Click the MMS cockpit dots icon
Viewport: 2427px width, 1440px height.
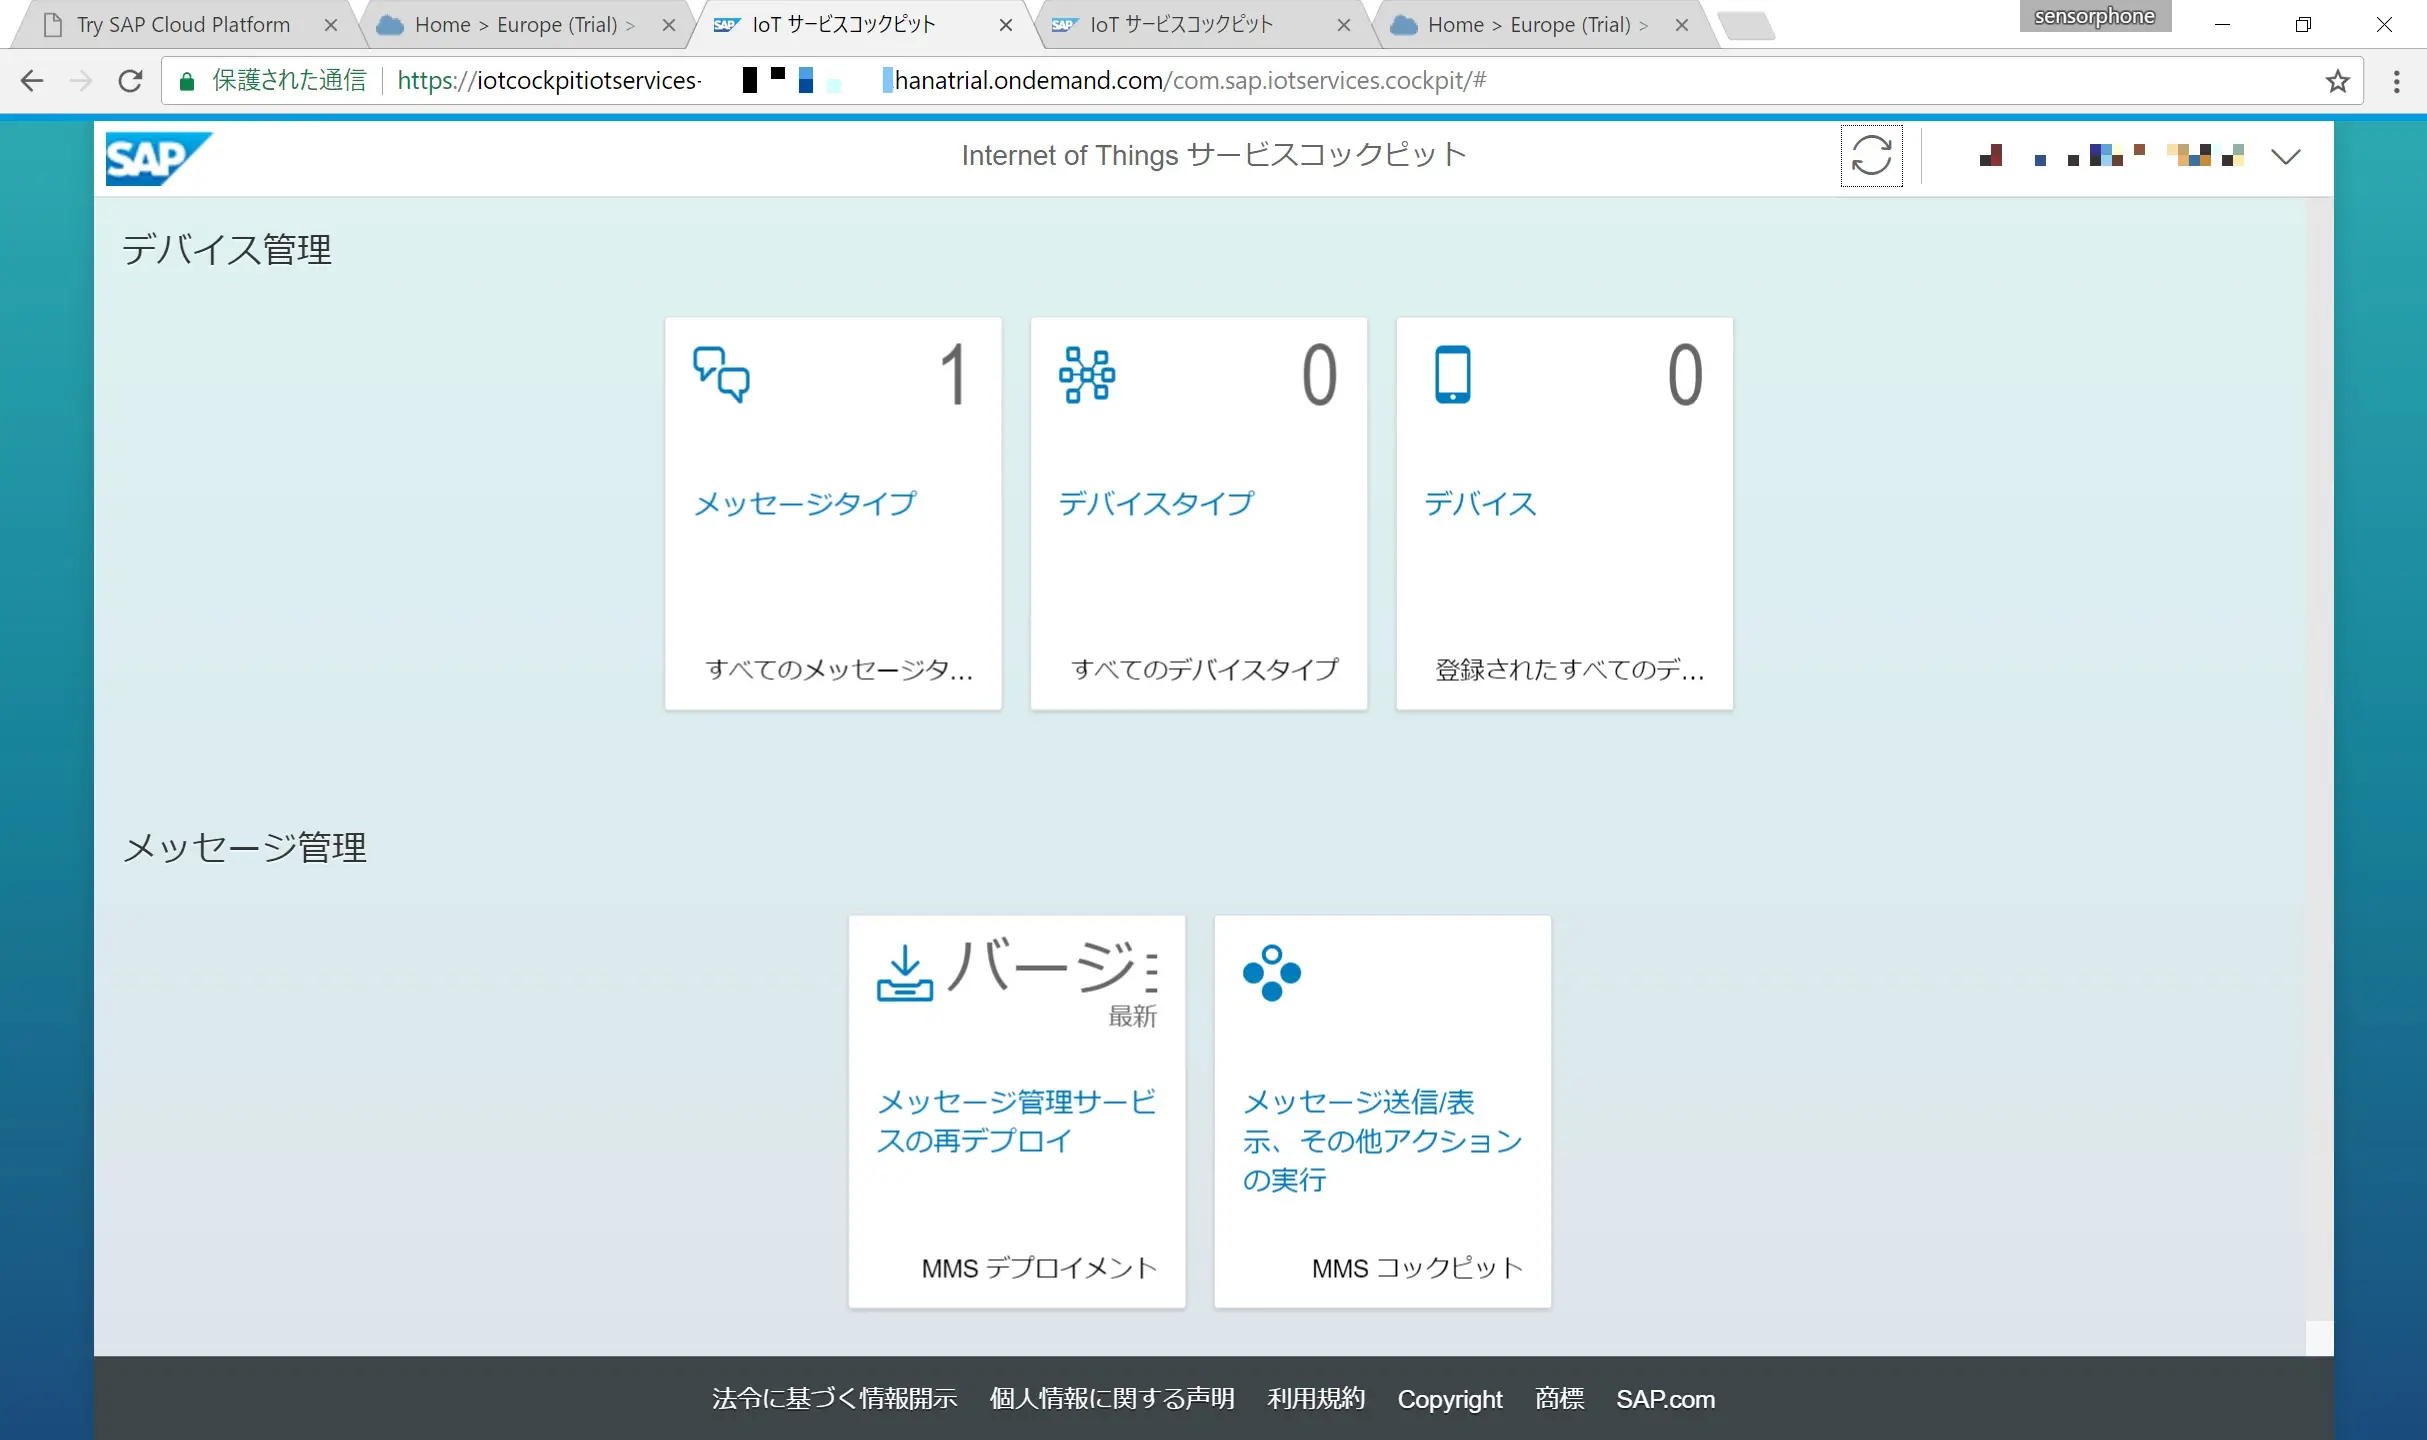click(1271, 973)
